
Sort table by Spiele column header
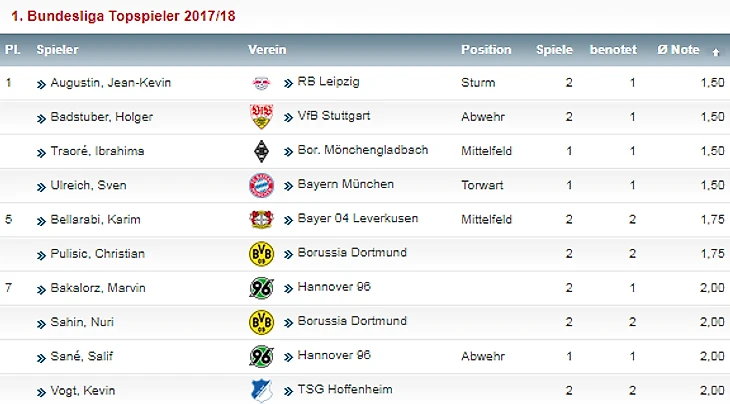pyautogui.click(x=554, y=50)
